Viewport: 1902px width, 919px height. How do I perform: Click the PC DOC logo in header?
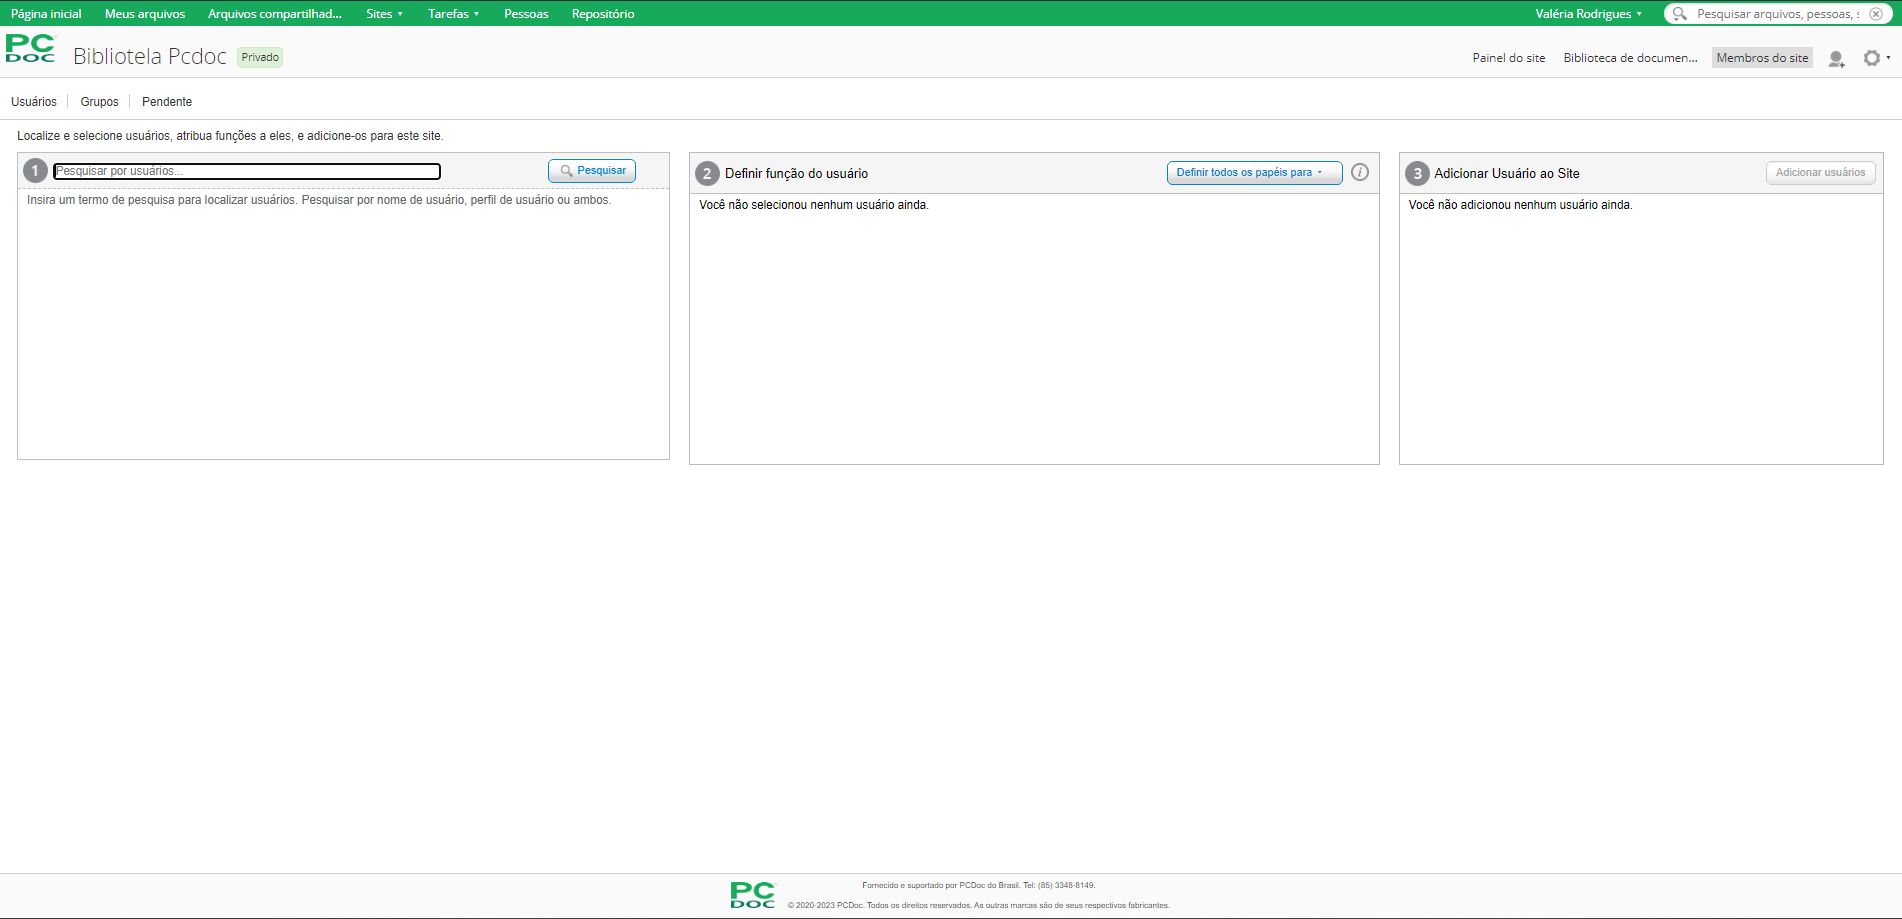coord(30,49)
